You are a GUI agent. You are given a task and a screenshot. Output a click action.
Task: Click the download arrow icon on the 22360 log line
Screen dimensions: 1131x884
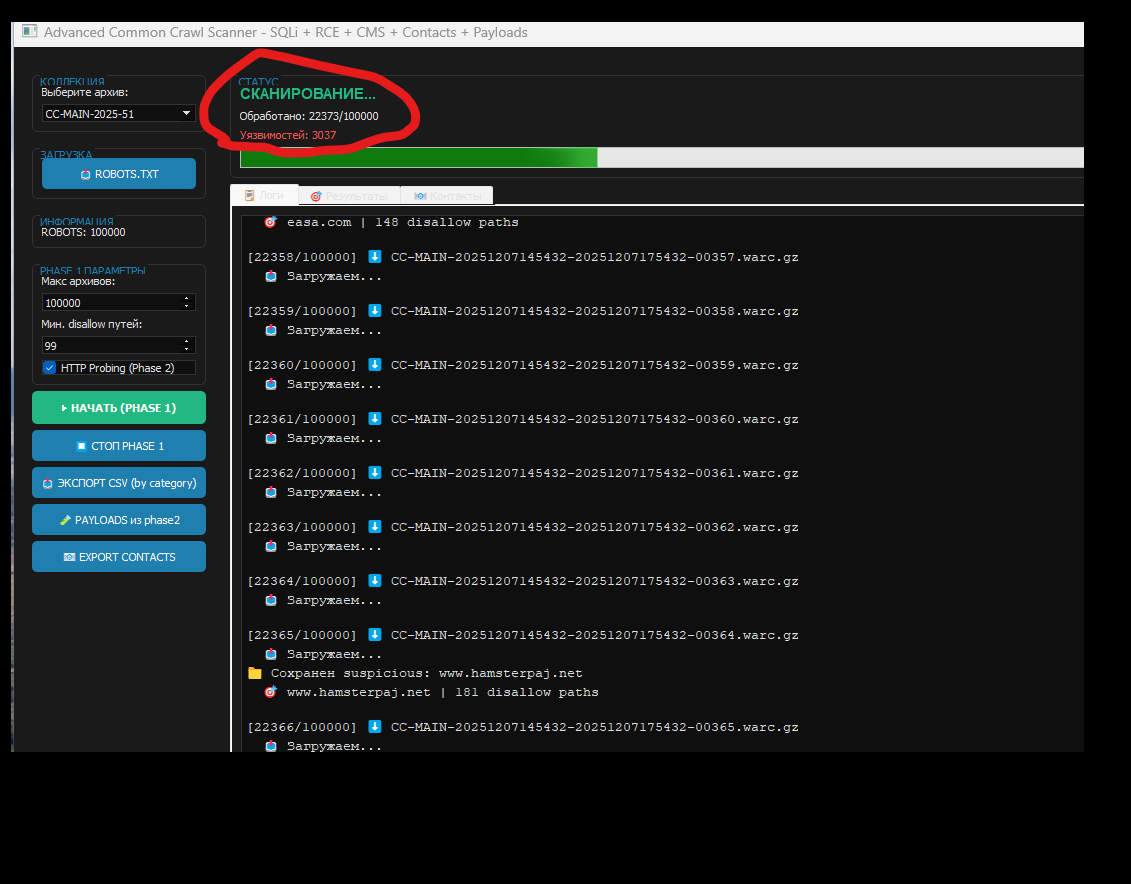pyautogui.click(x=374, y=364)
